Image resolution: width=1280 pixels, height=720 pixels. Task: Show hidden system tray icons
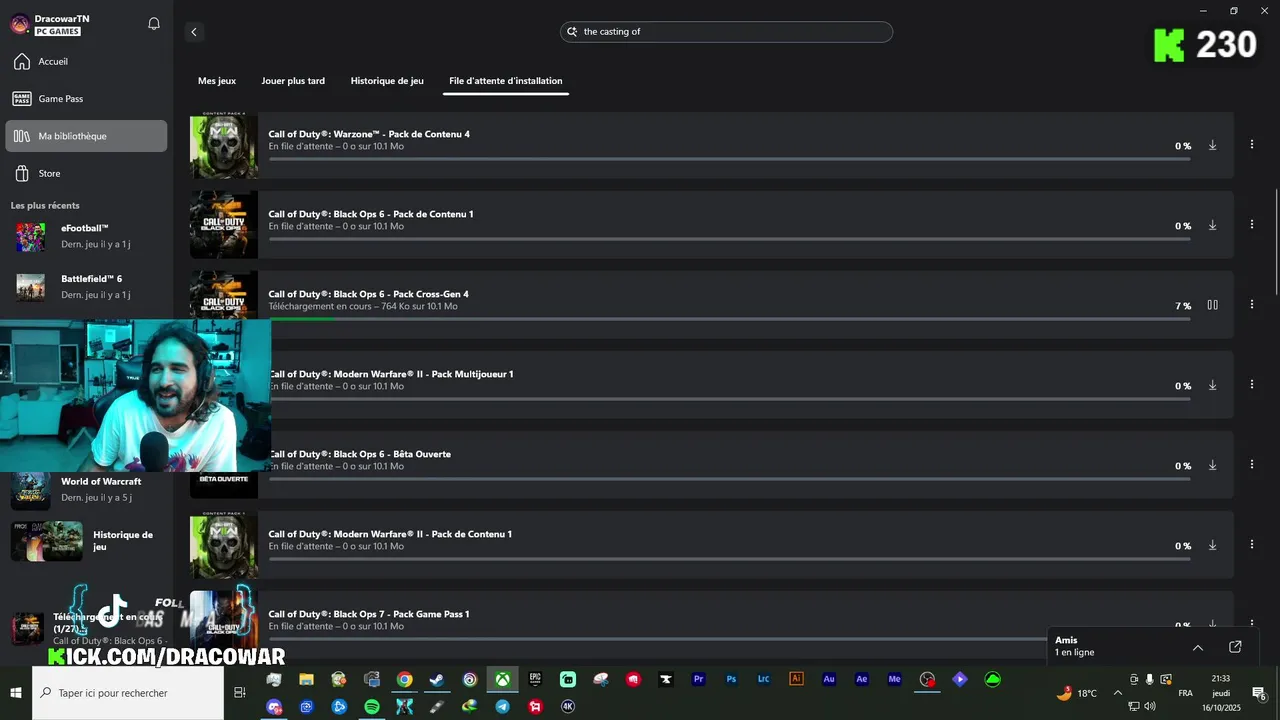(1117, 693)
